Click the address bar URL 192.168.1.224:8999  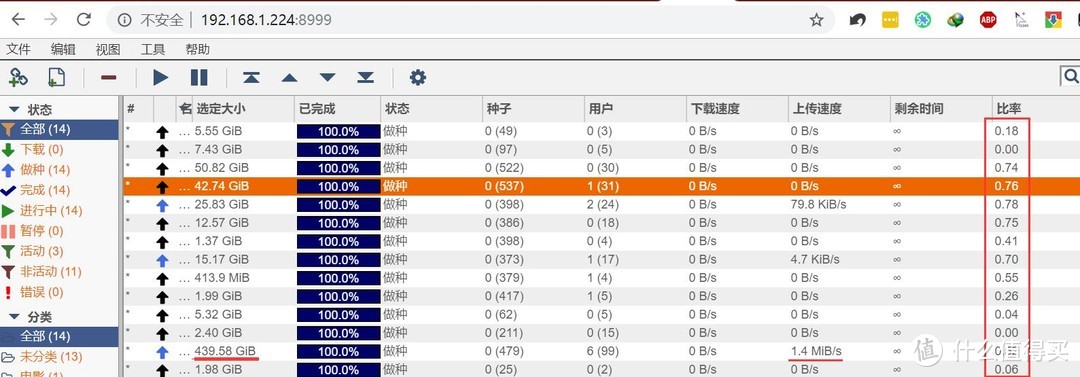coord(266,20)
